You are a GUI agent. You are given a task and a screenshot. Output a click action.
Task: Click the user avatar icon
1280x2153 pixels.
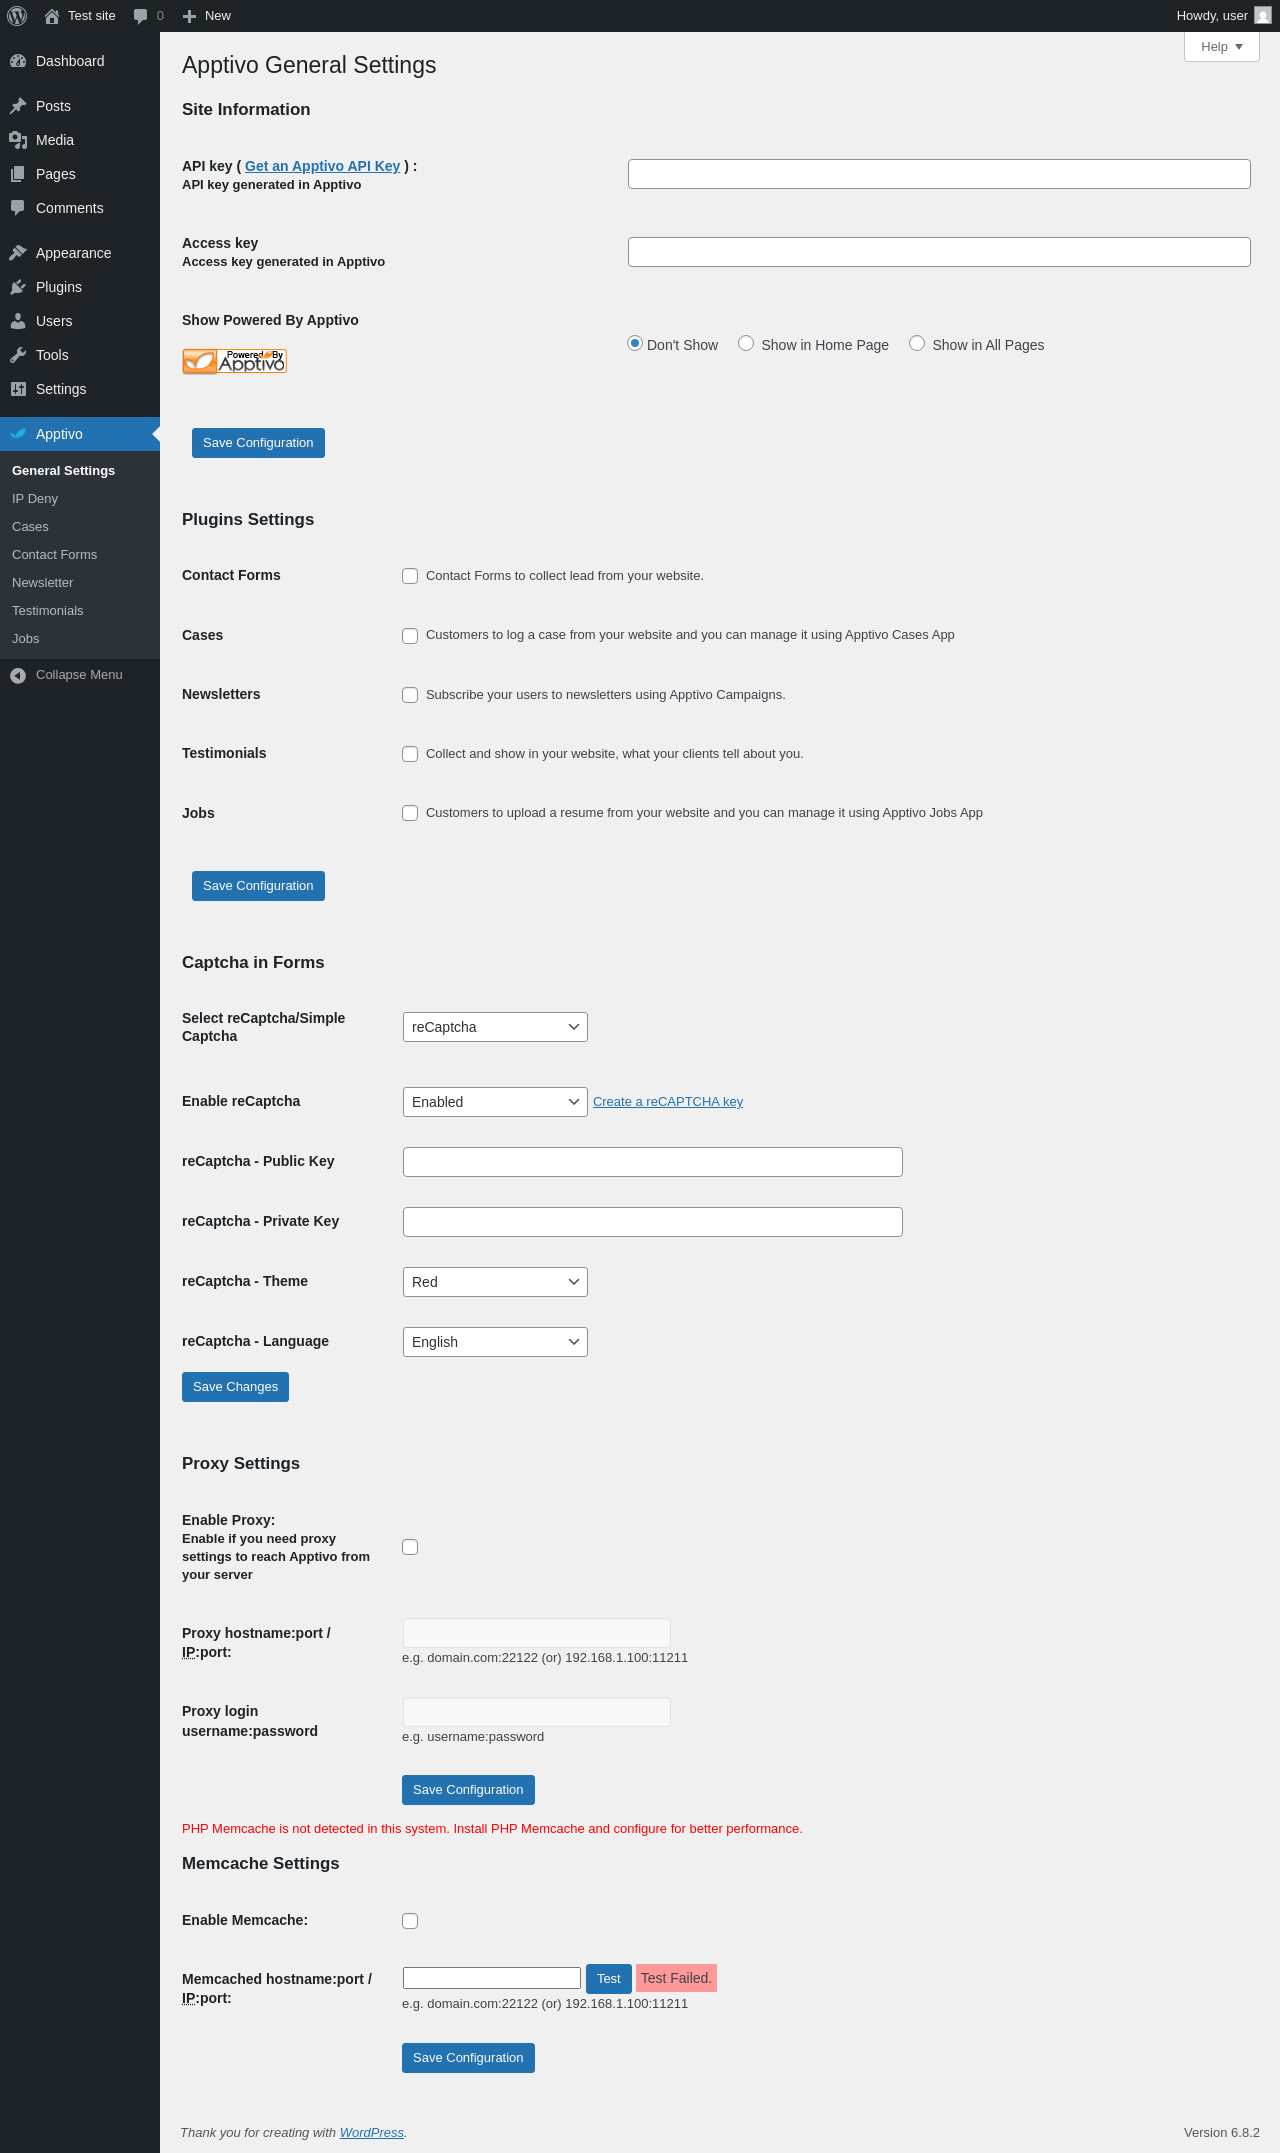1263,16
